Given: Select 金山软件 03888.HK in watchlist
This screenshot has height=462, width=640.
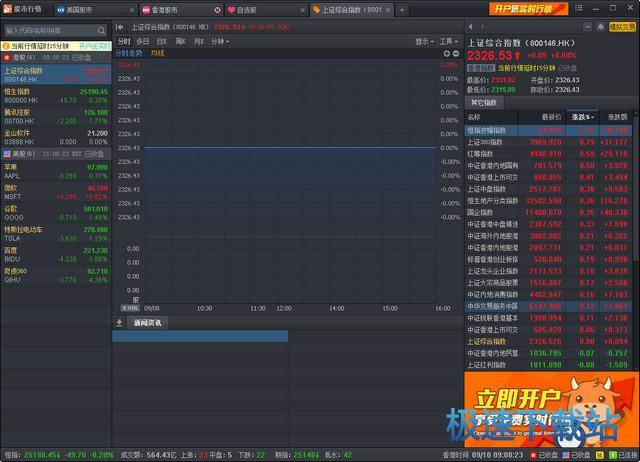Looking at the screenshot, I should (56, 137).
